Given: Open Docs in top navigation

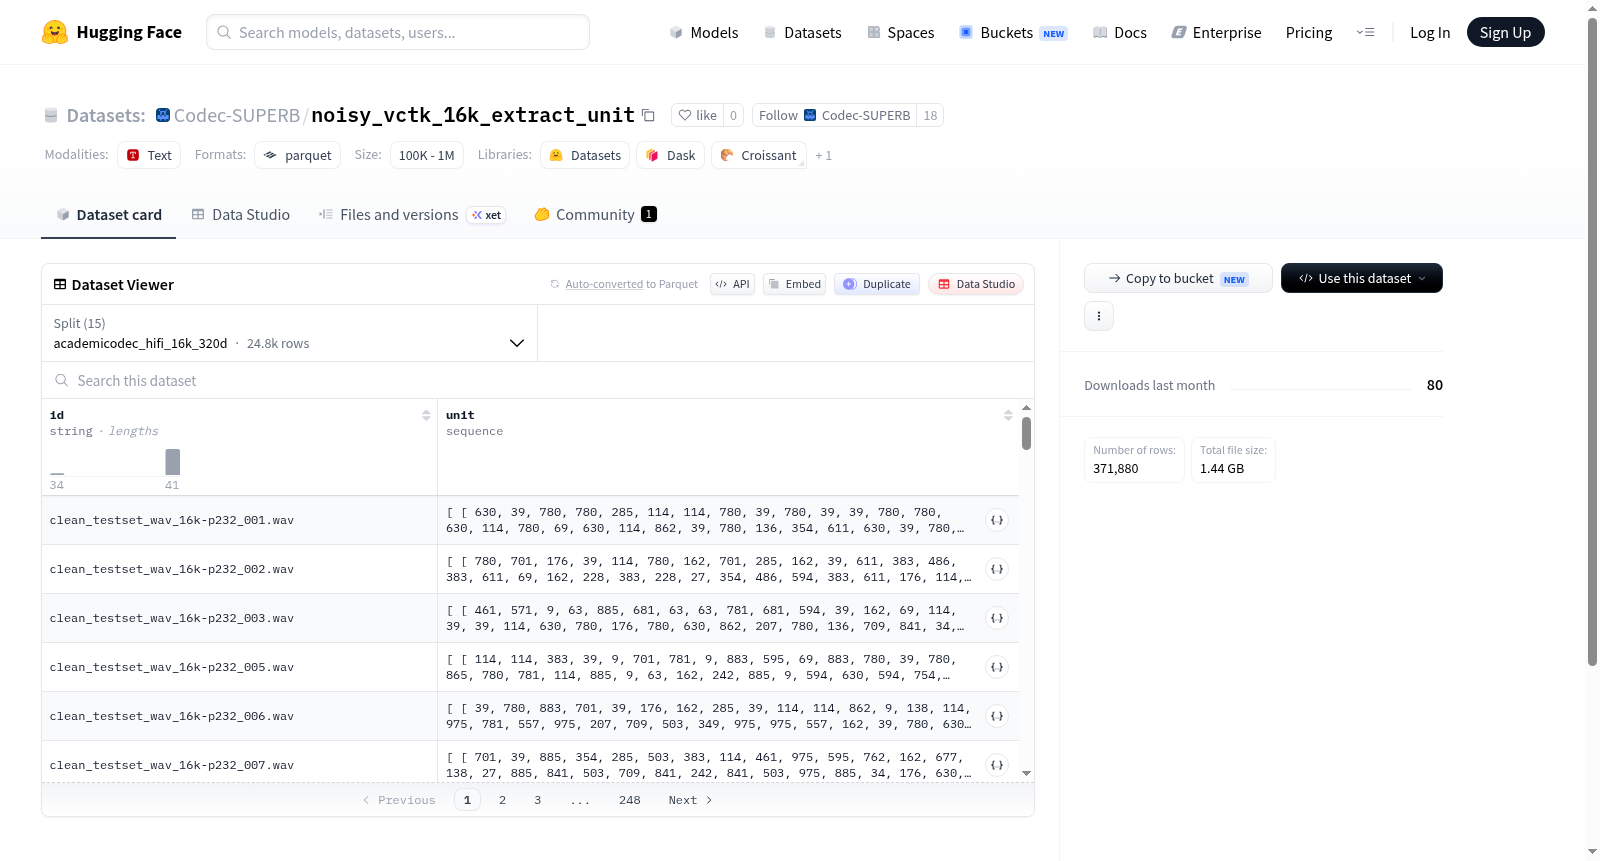Looking at the screenshot, I should tap(1119, 32).
